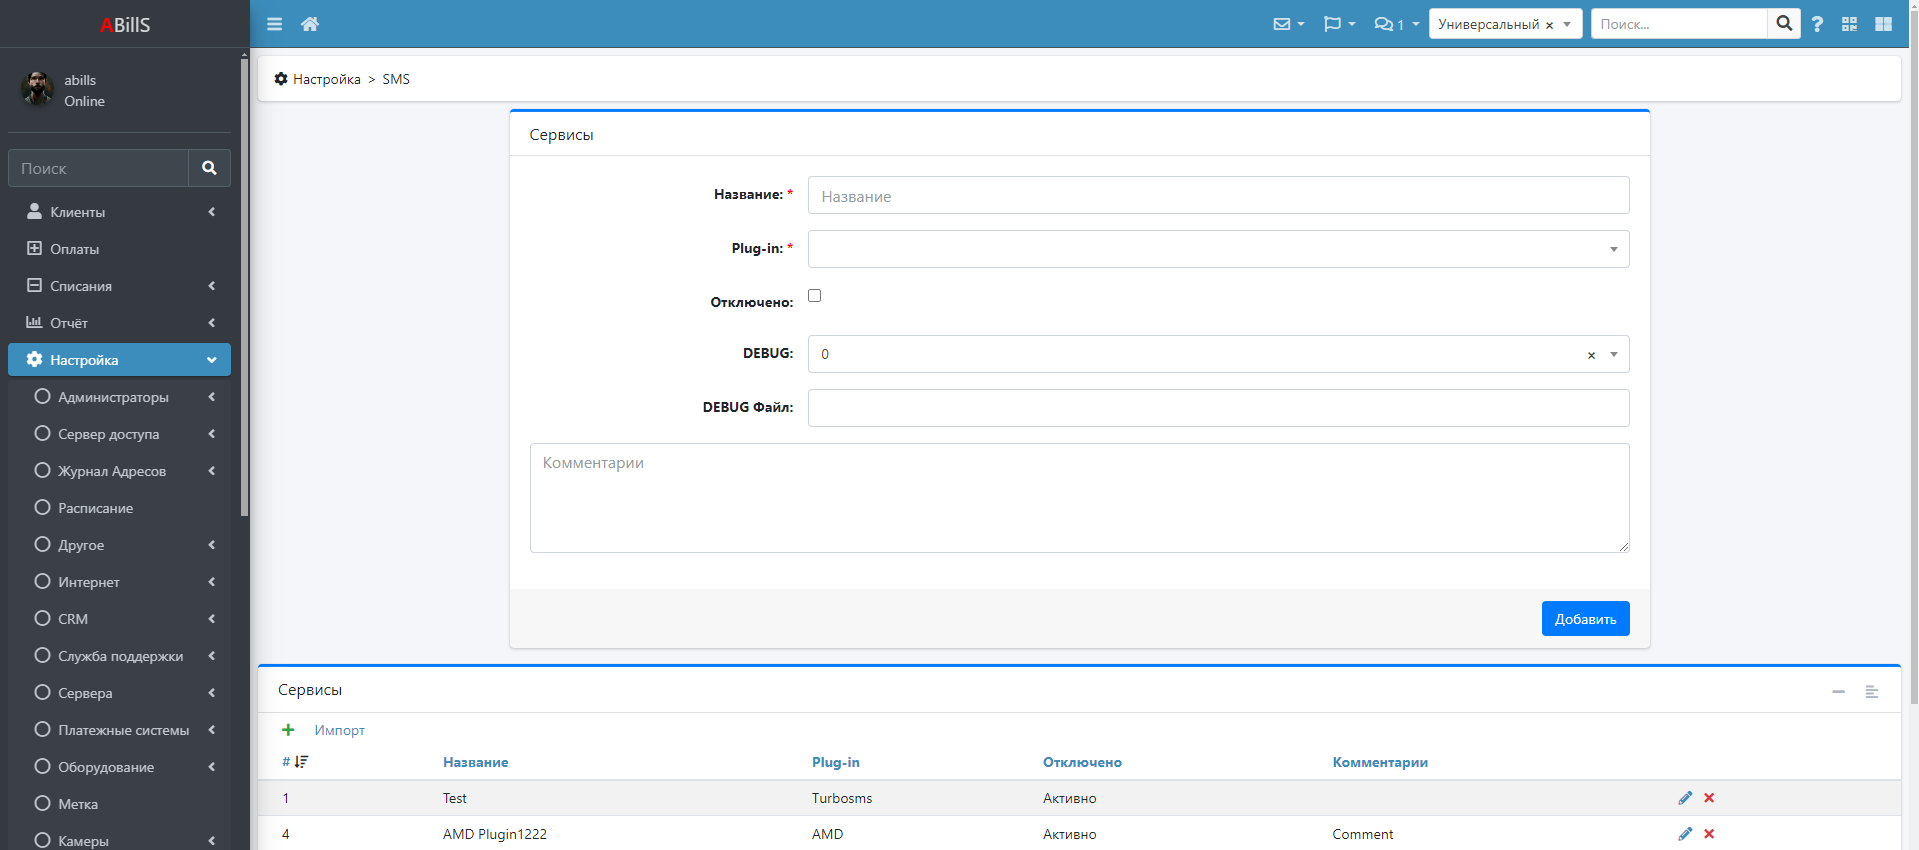Click the sidebar Поиск field
1919x850 pixels.
click(x=98, y=168)
